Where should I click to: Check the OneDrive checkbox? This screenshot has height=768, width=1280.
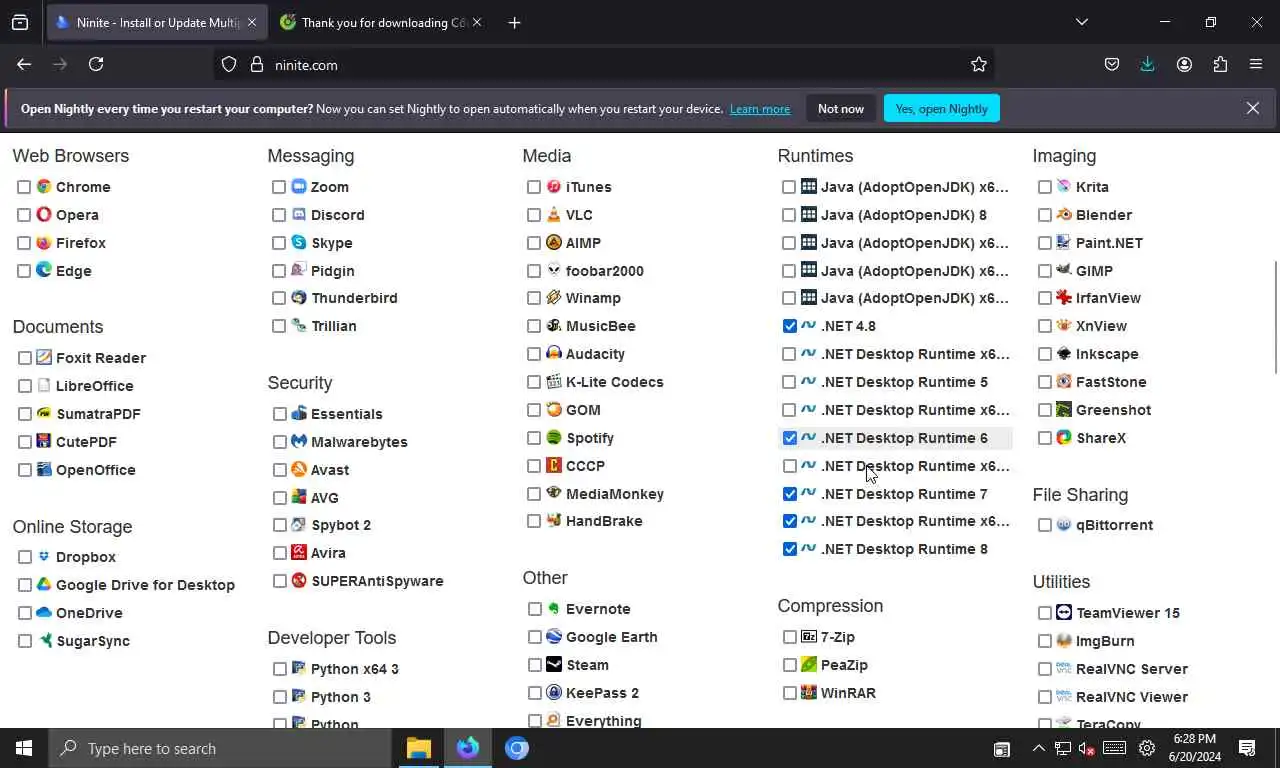25,613
